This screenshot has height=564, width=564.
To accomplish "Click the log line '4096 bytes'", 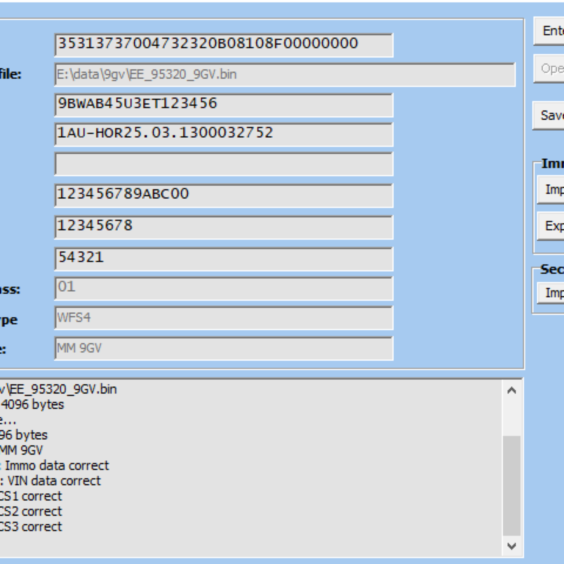I will 32,405.
